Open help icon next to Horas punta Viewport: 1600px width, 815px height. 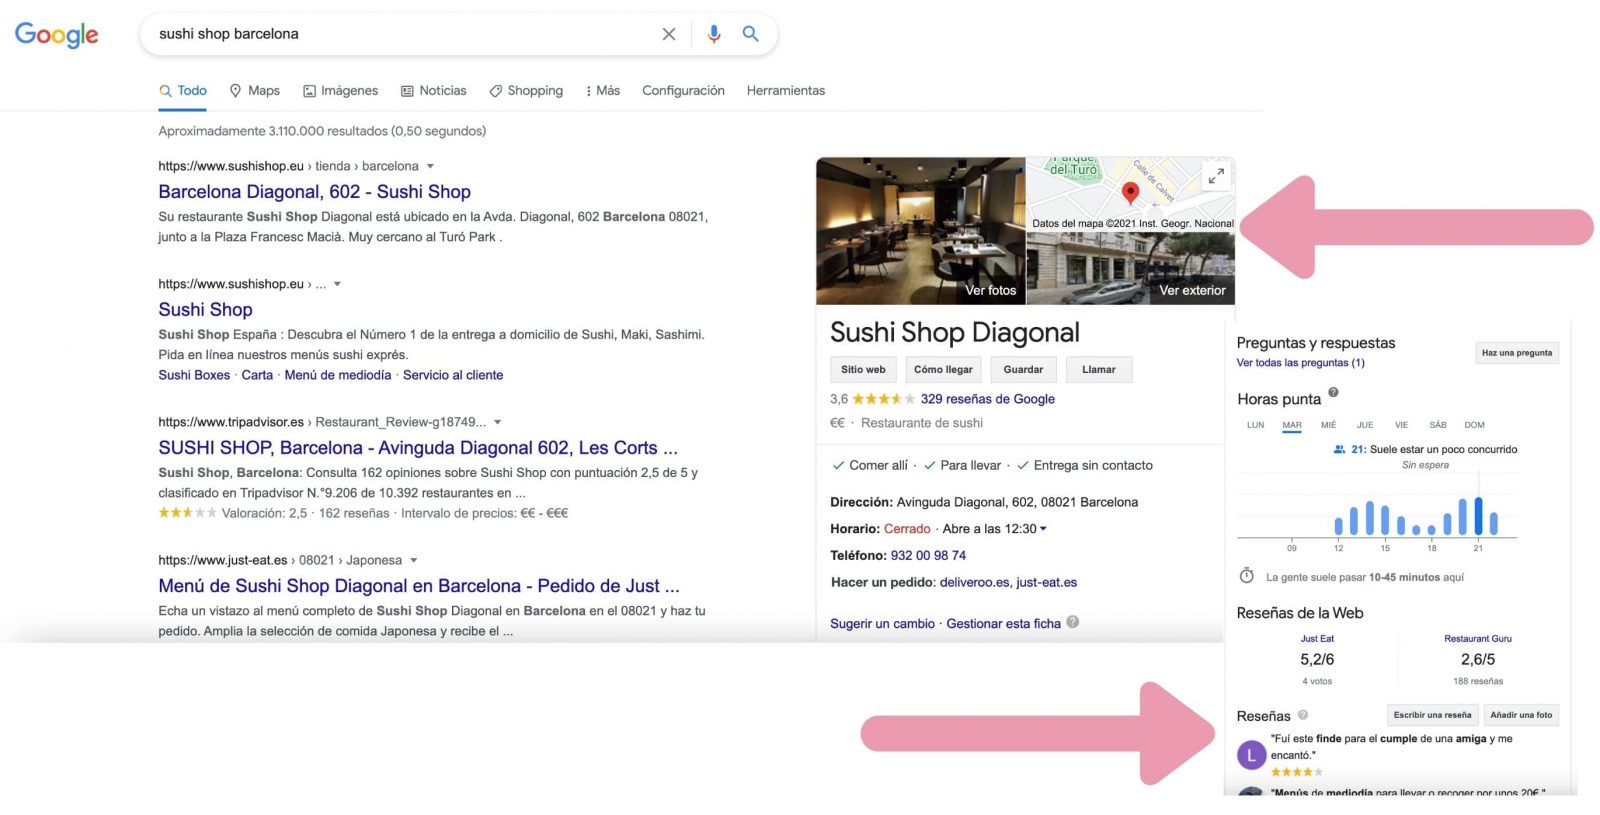pos(1333,393)
